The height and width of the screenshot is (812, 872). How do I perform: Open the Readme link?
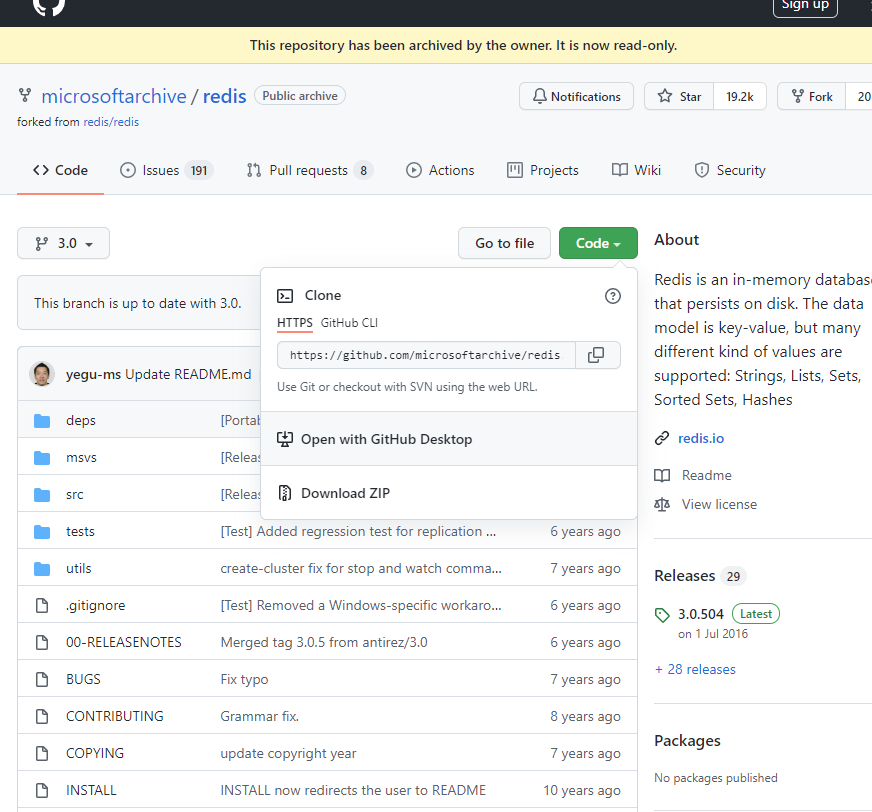(x=706, y=476)
